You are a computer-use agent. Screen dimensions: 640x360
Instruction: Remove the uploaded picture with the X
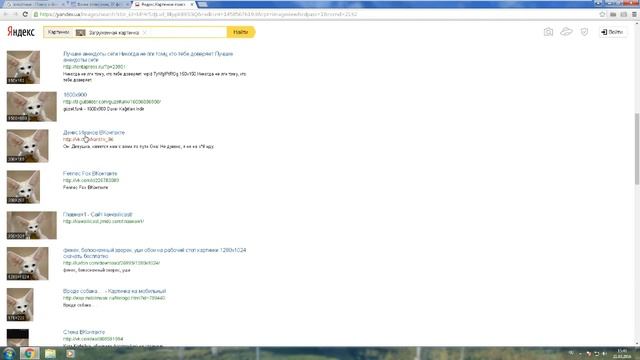(x=144, y=32)
